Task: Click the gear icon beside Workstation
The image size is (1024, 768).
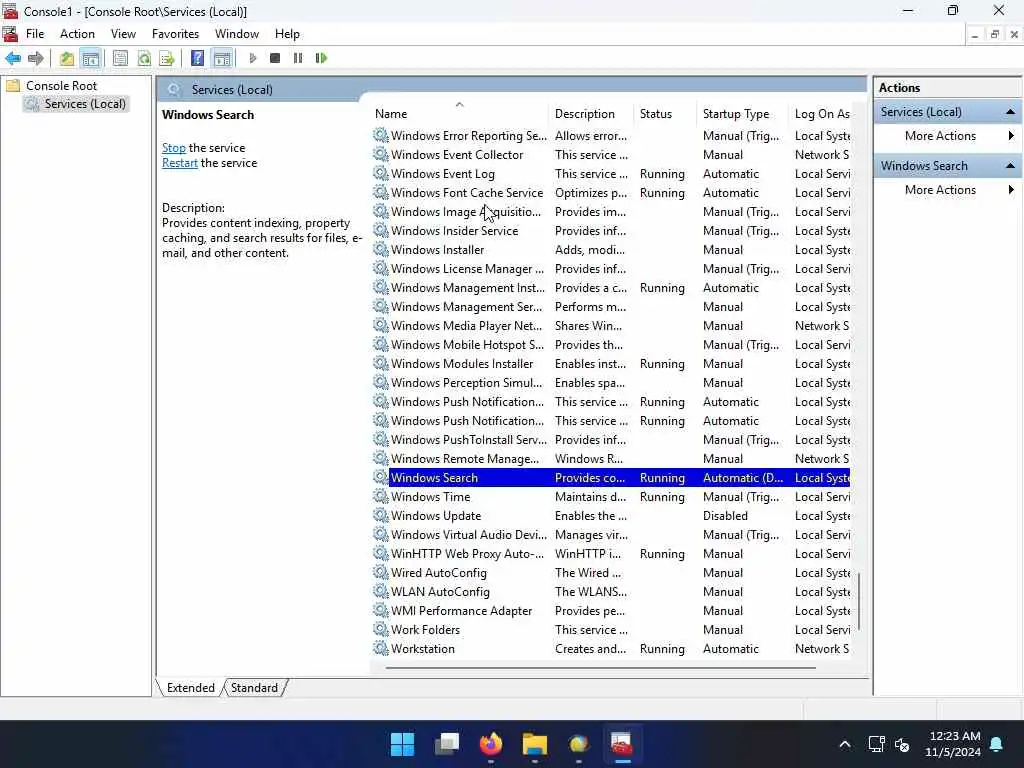Action: tap(381, 648)
